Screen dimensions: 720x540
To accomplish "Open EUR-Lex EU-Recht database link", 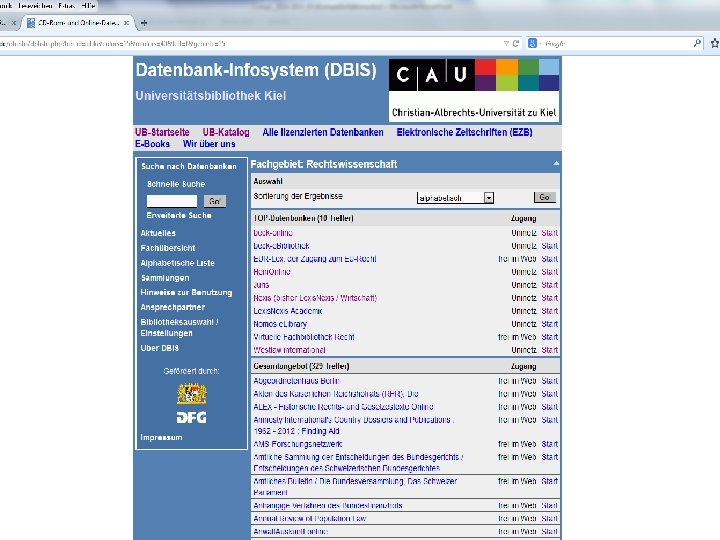I will tap(315, 259).
